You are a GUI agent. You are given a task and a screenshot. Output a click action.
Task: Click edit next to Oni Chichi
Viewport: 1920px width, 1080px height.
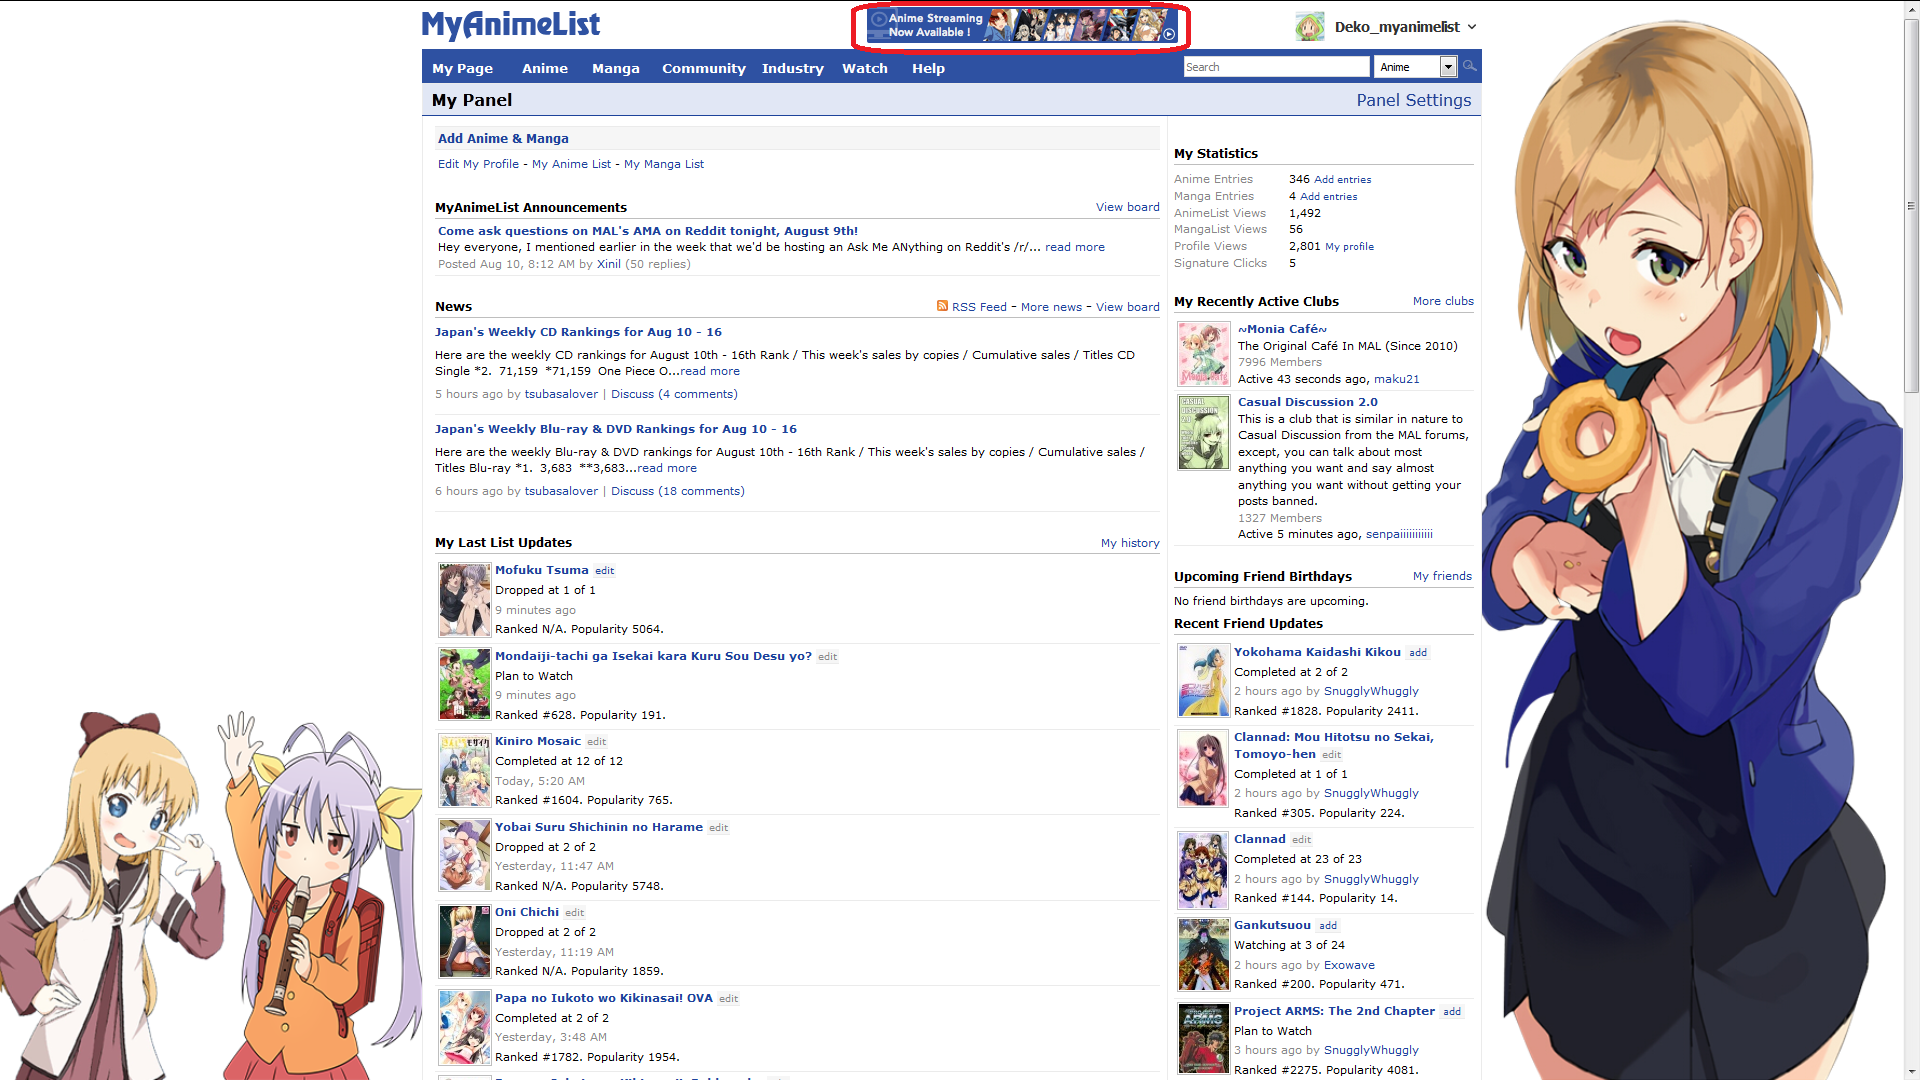[x=574, y=913]
